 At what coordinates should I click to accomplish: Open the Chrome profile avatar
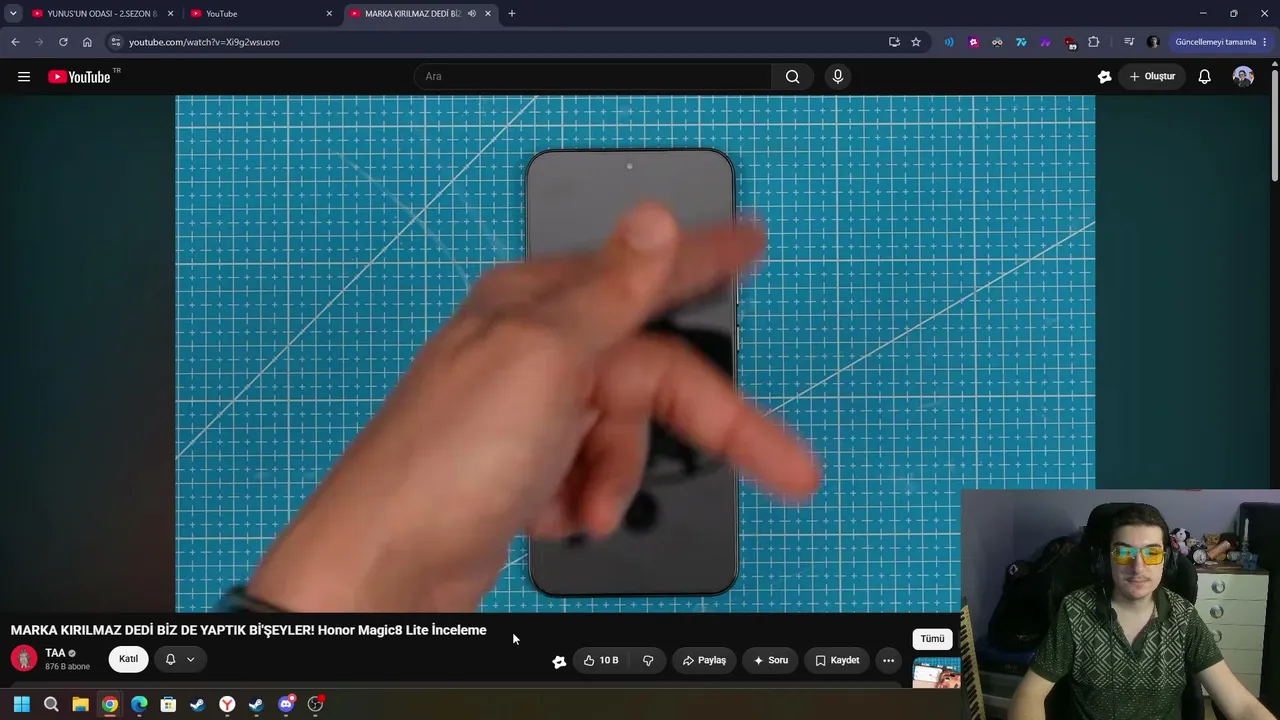pos(1153,42)
